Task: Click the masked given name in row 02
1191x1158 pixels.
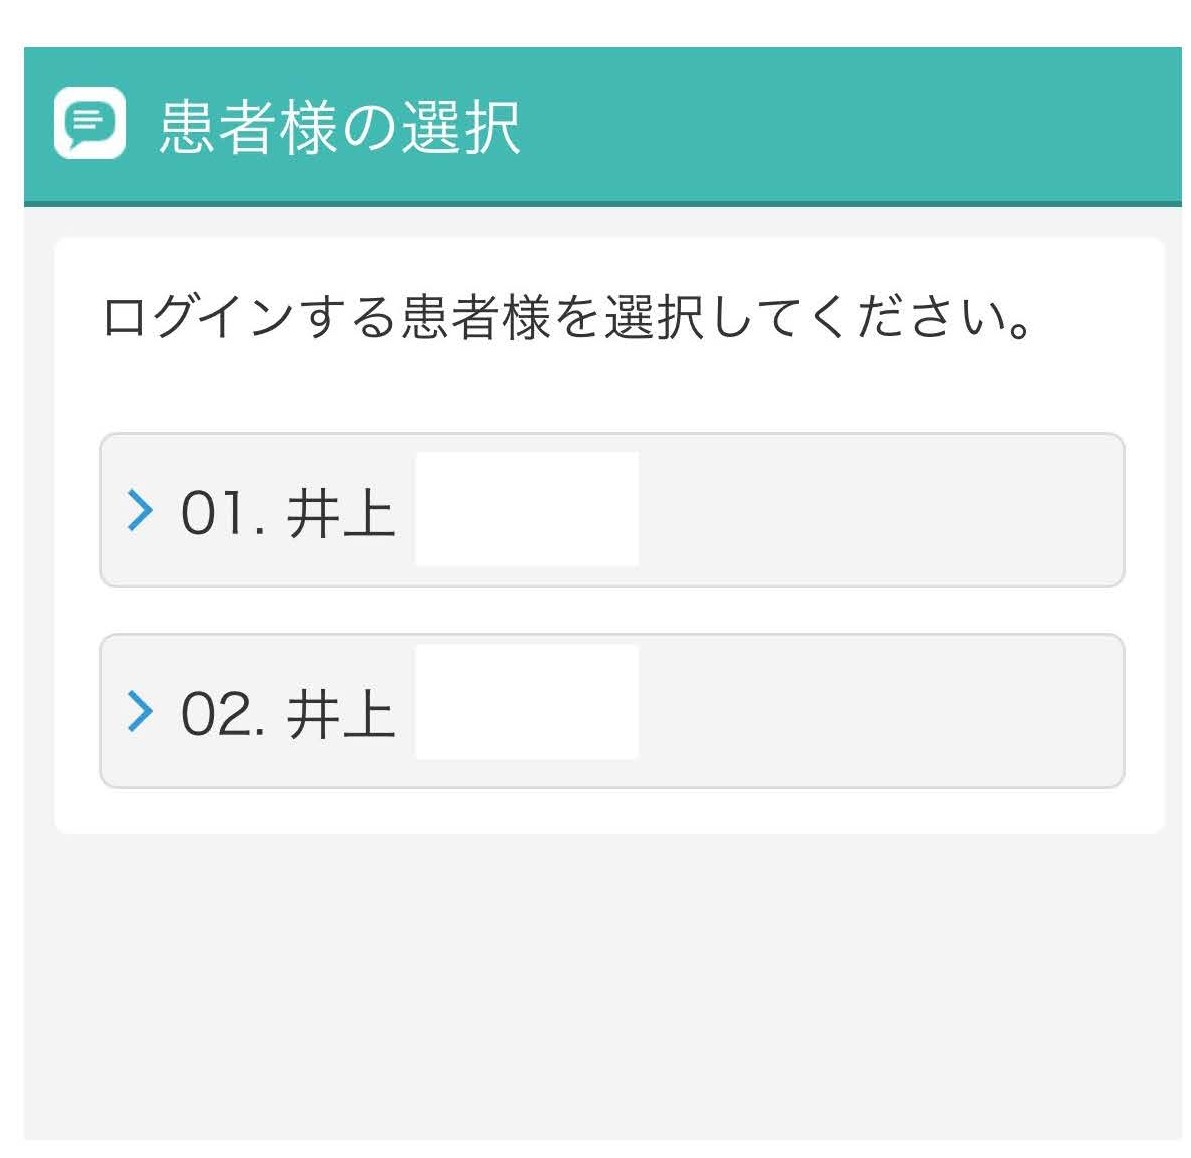Action: pos(527,702)
